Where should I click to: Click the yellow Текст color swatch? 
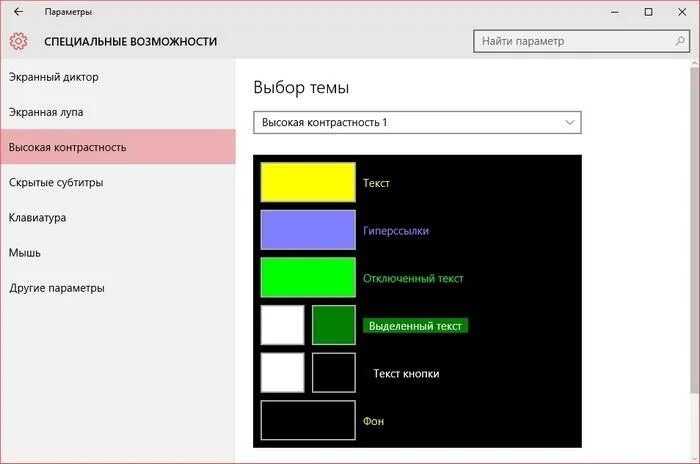coord(308,182)
